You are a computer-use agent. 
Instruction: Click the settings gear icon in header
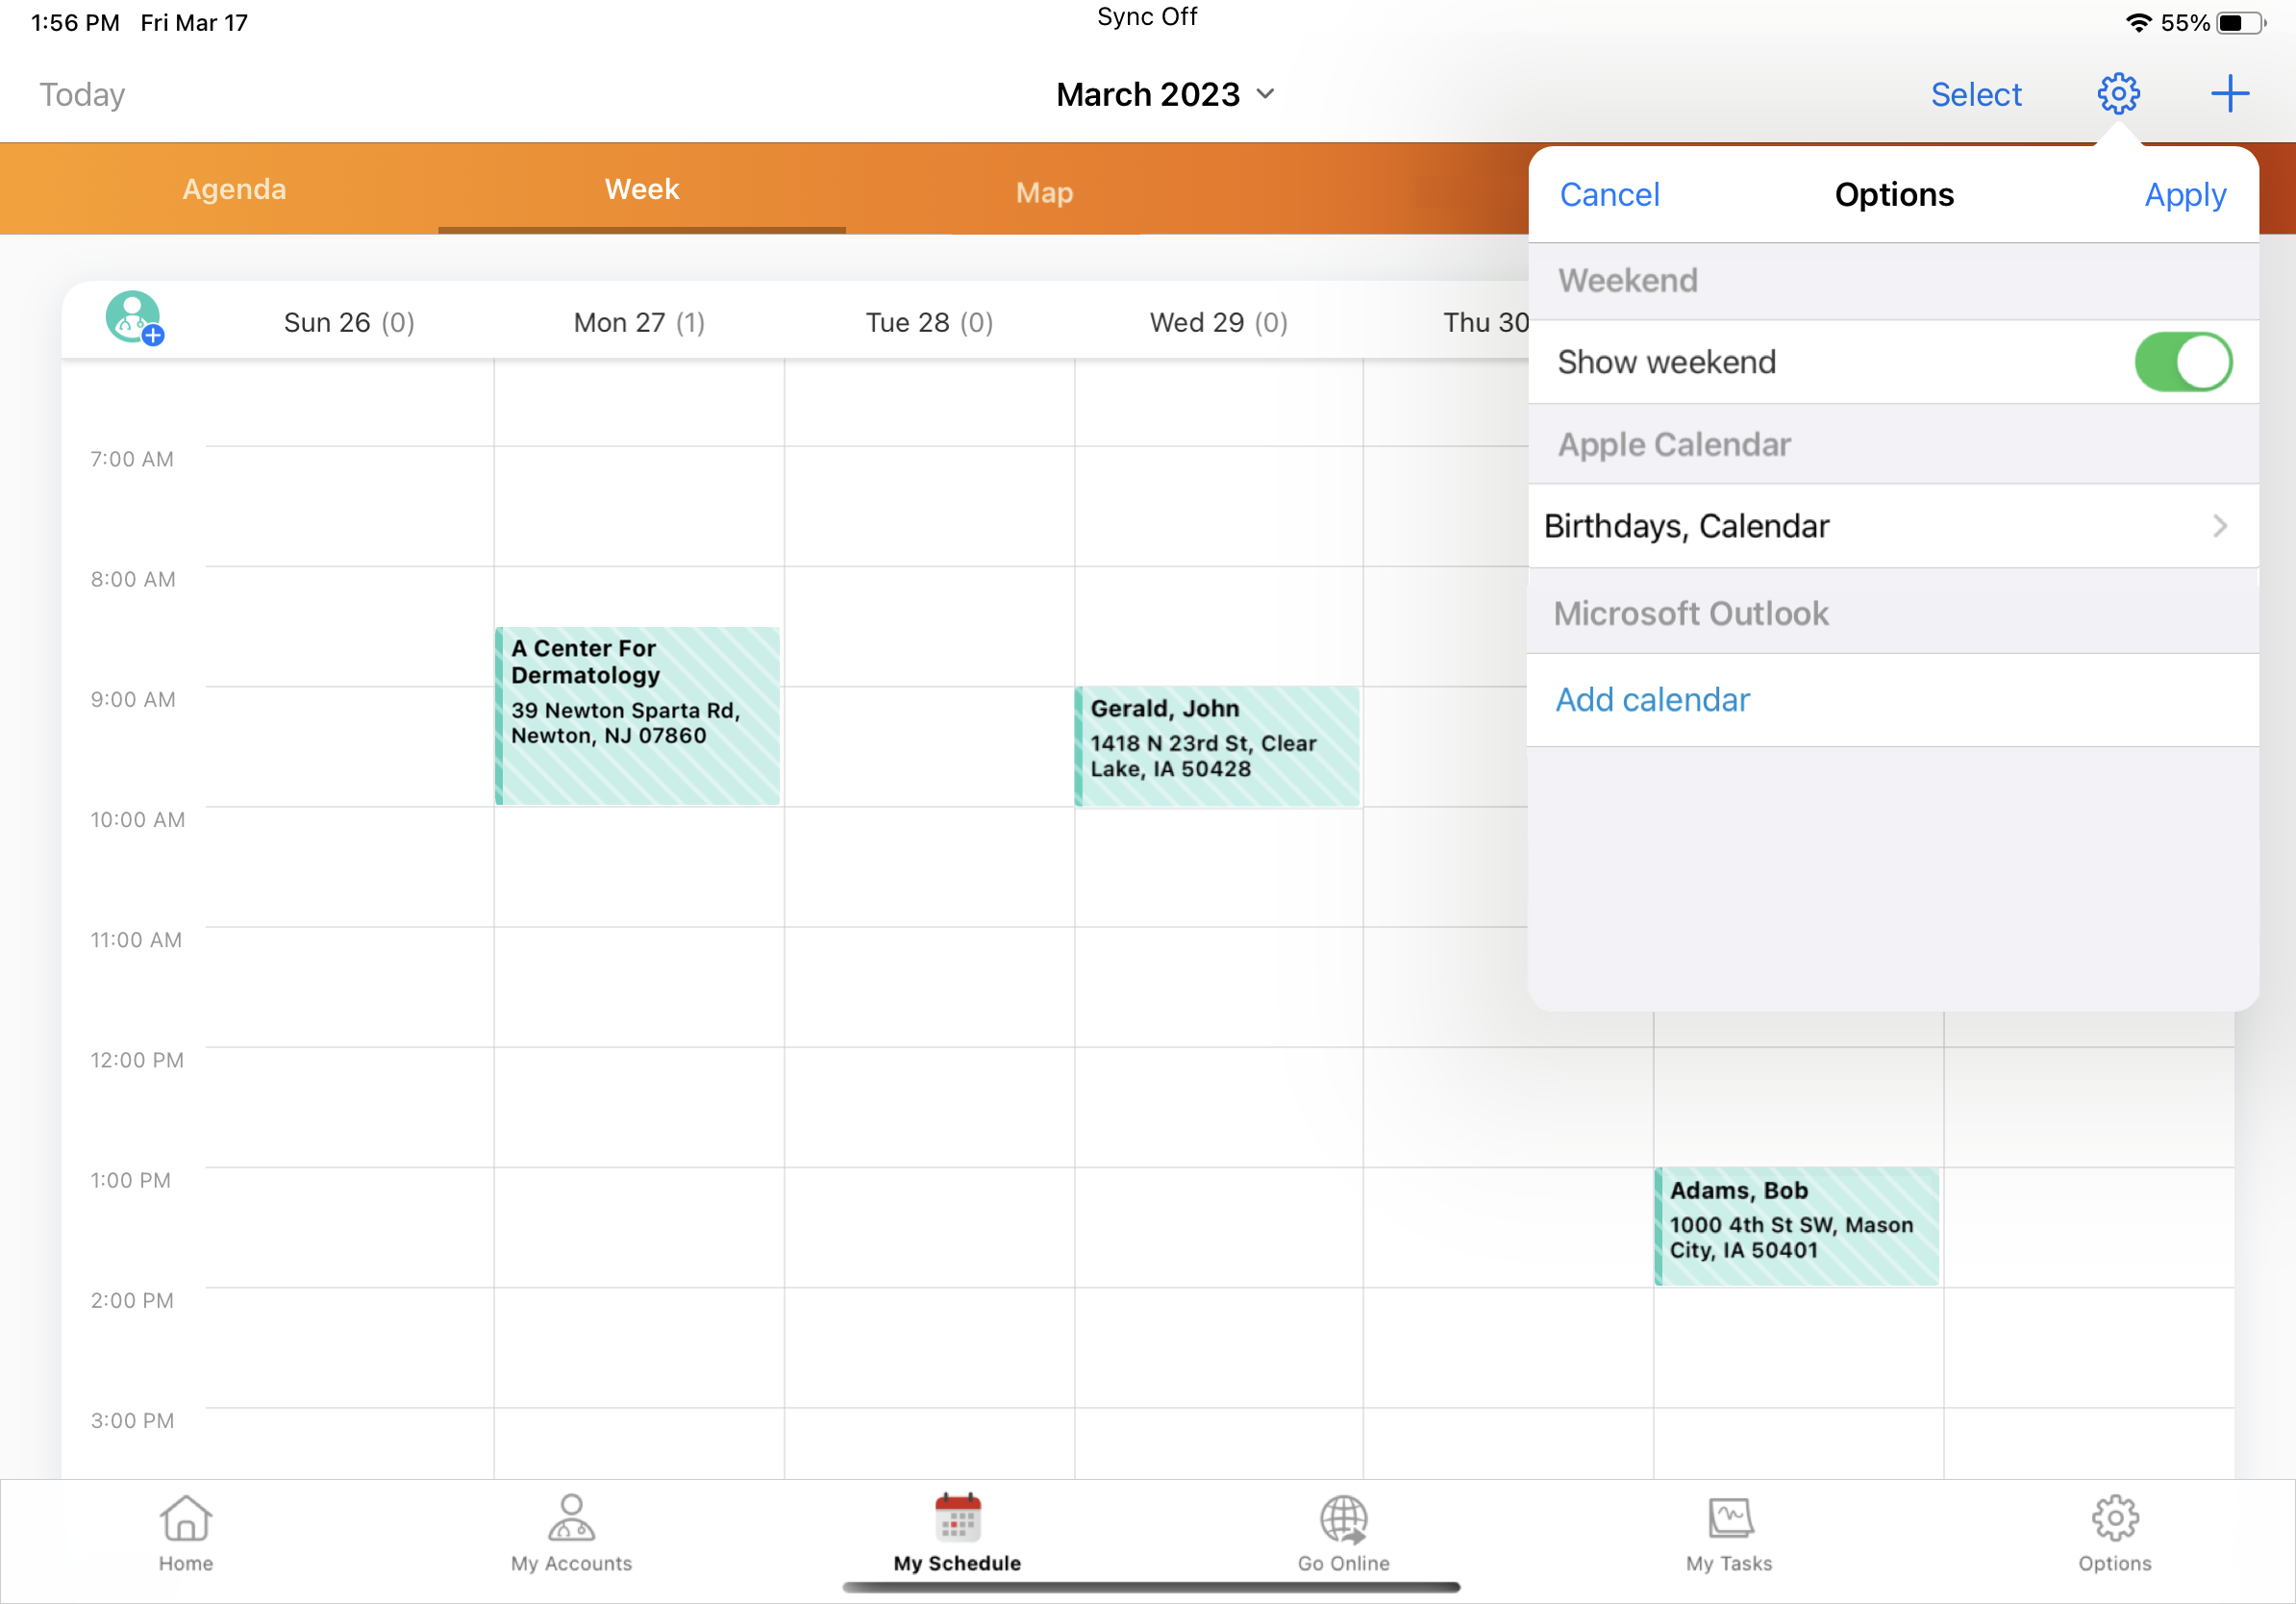2117,94
